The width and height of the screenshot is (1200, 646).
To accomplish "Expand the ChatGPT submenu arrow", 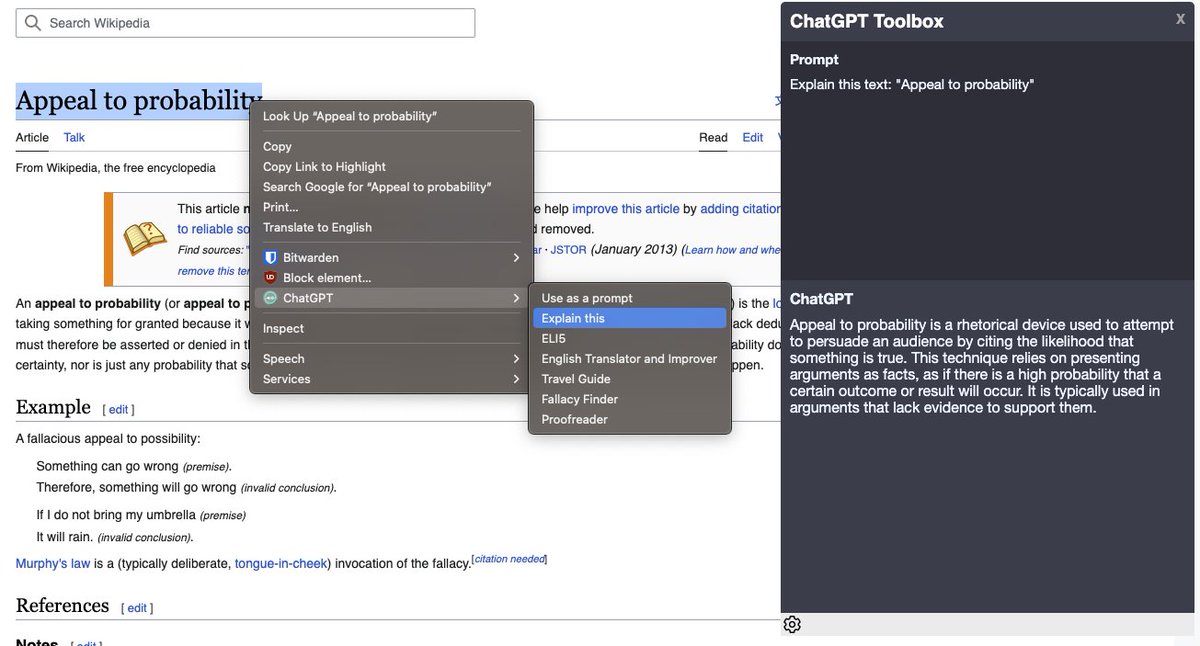I will coord(516,298).
